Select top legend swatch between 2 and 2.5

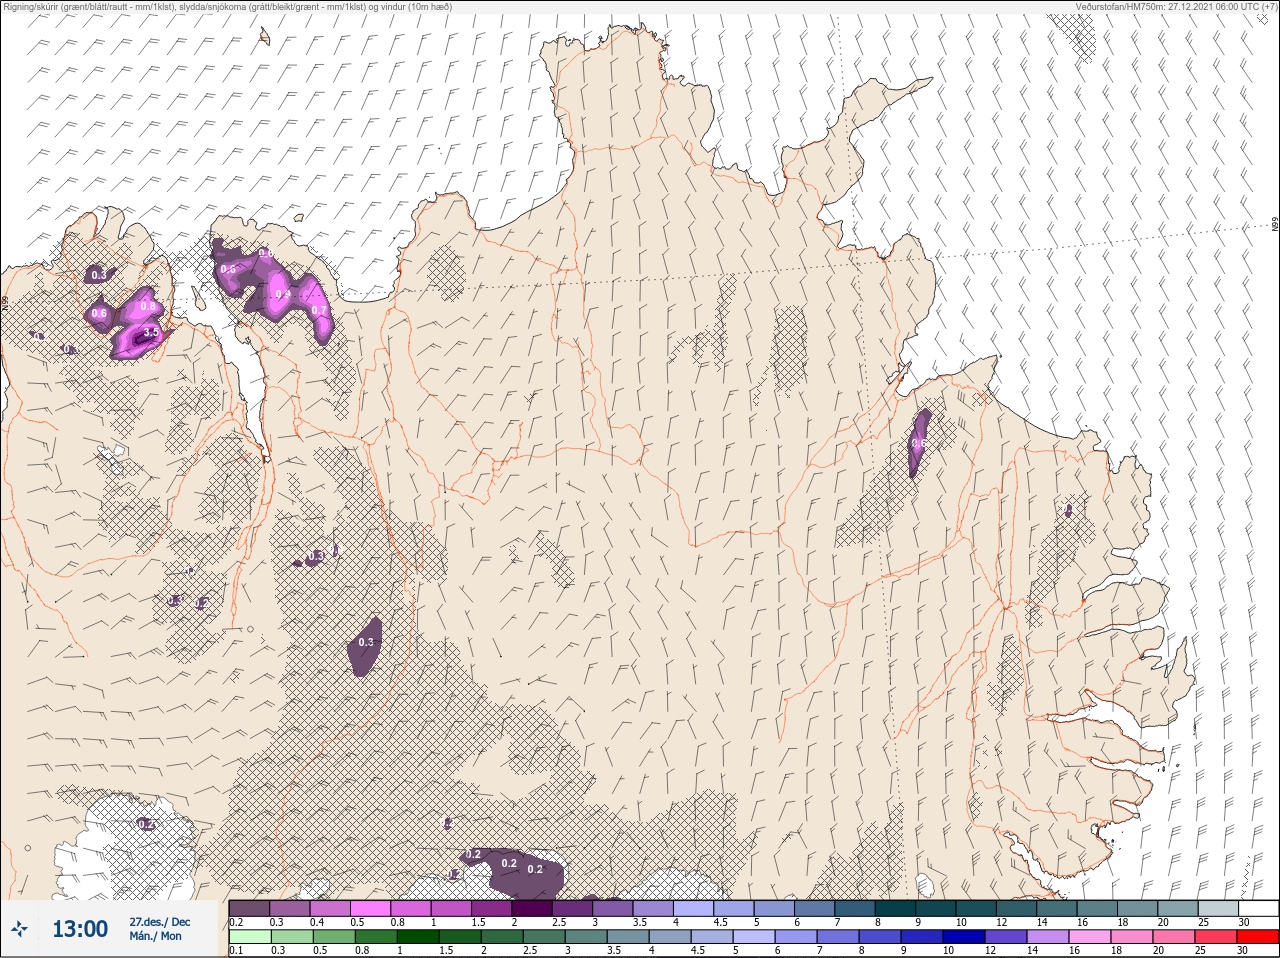click(533, 908)
